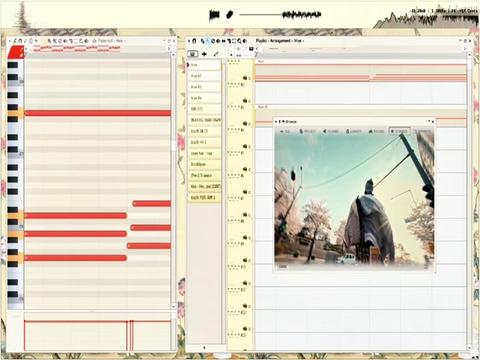Viewport: 480px width, 360px height.
Task: Click Piano roll vertical scrollbar down arrow
Action: 173,306
